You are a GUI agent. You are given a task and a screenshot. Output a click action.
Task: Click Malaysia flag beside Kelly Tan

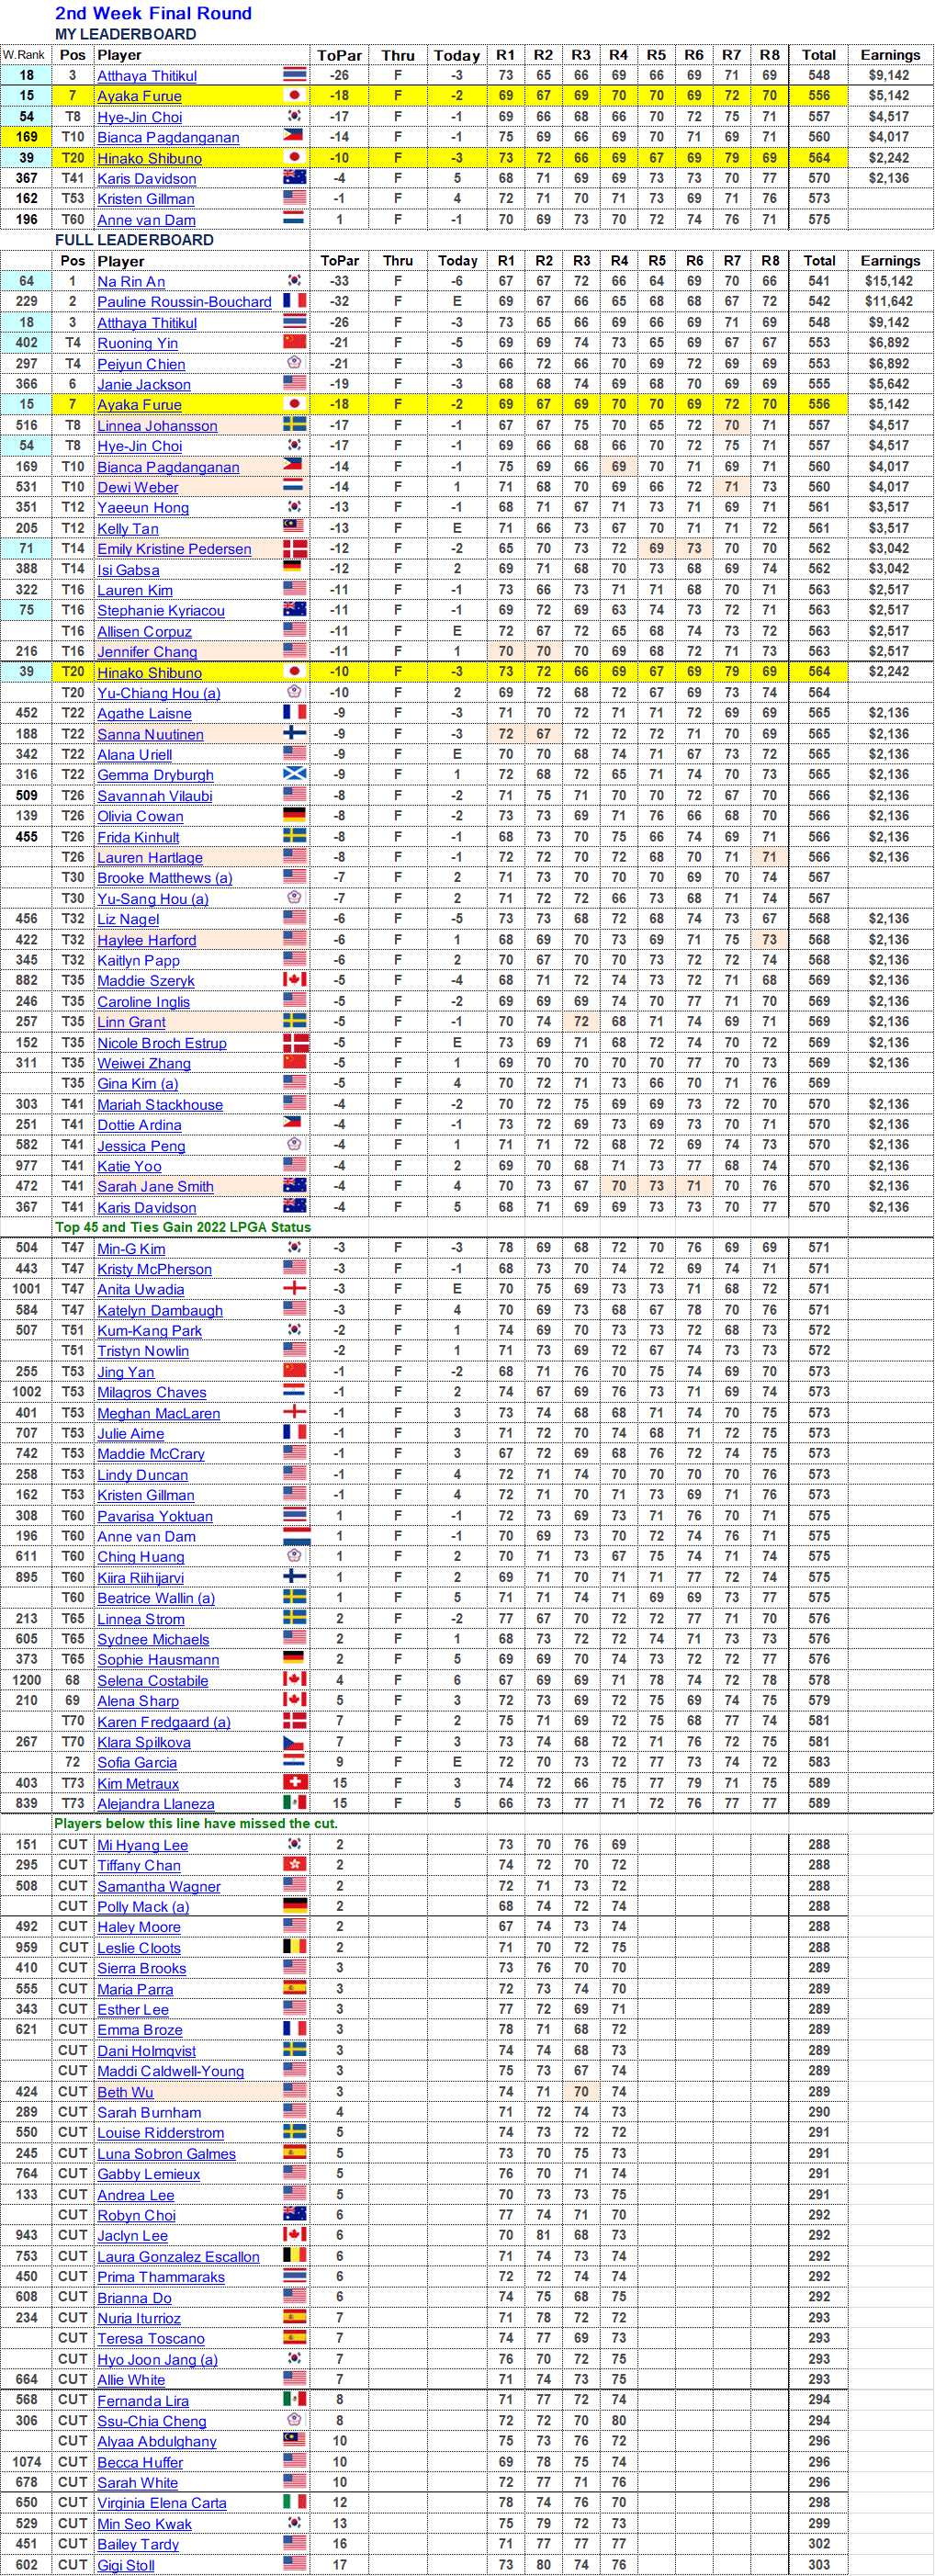coord(294,528)
